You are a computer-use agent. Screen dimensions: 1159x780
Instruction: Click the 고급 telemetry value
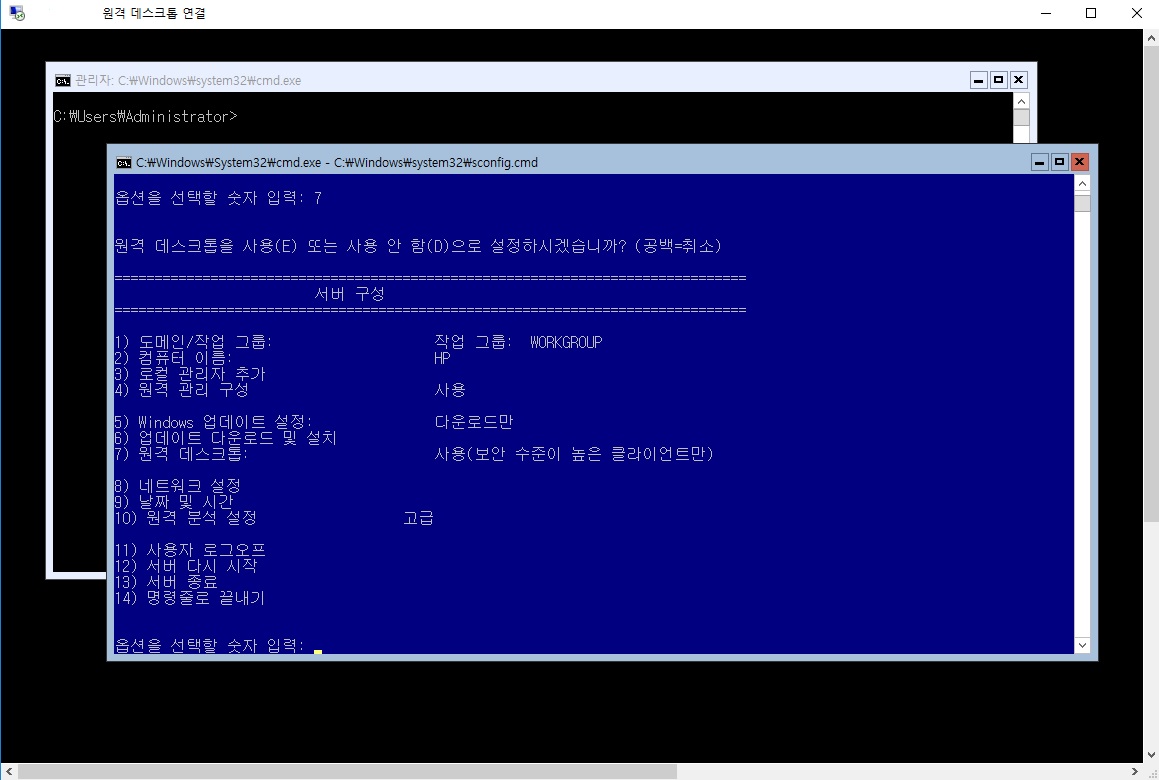point(418,518)
